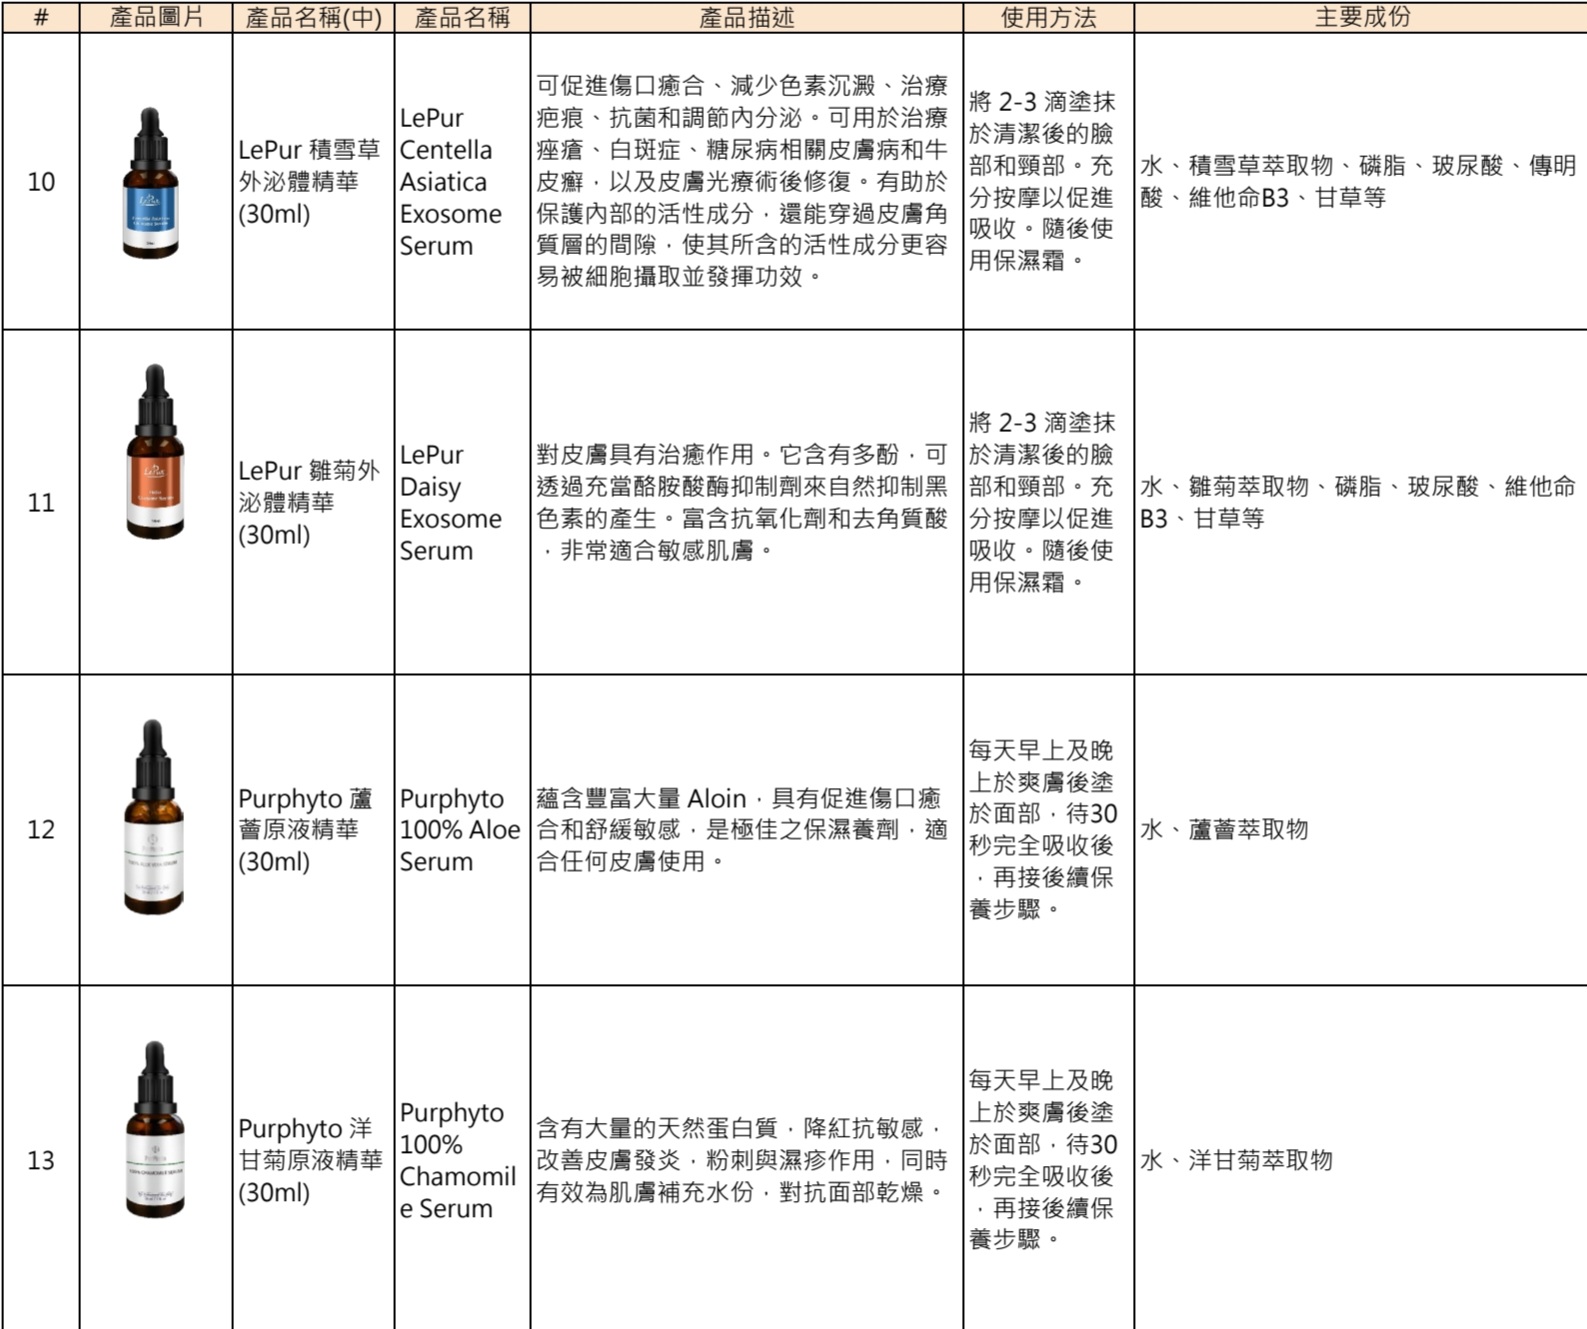This screenshot has height=1329, width=1587.
Task: Click the orange Daisy Exosome serum bottle image
Action: pos(155,452)
